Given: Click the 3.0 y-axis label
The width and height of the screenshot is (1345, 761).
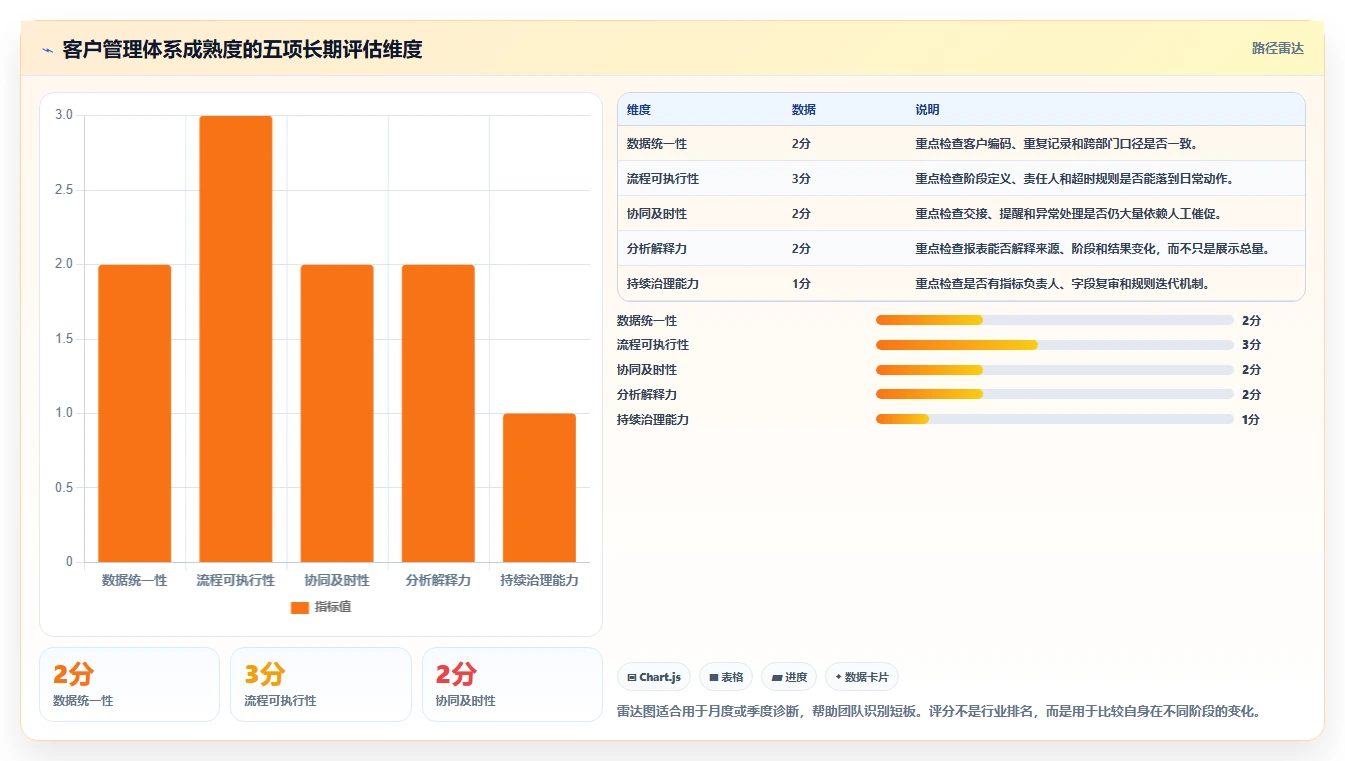Looking at the screenshot, I should (x=64, y=115).
